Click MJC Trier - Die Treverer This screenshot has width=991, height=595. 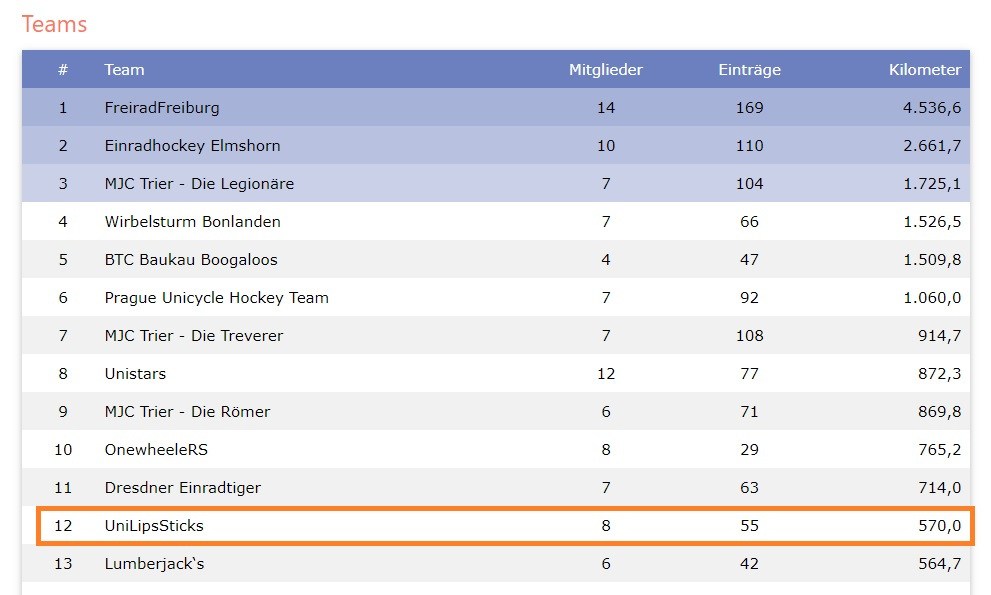coord(194,336)
